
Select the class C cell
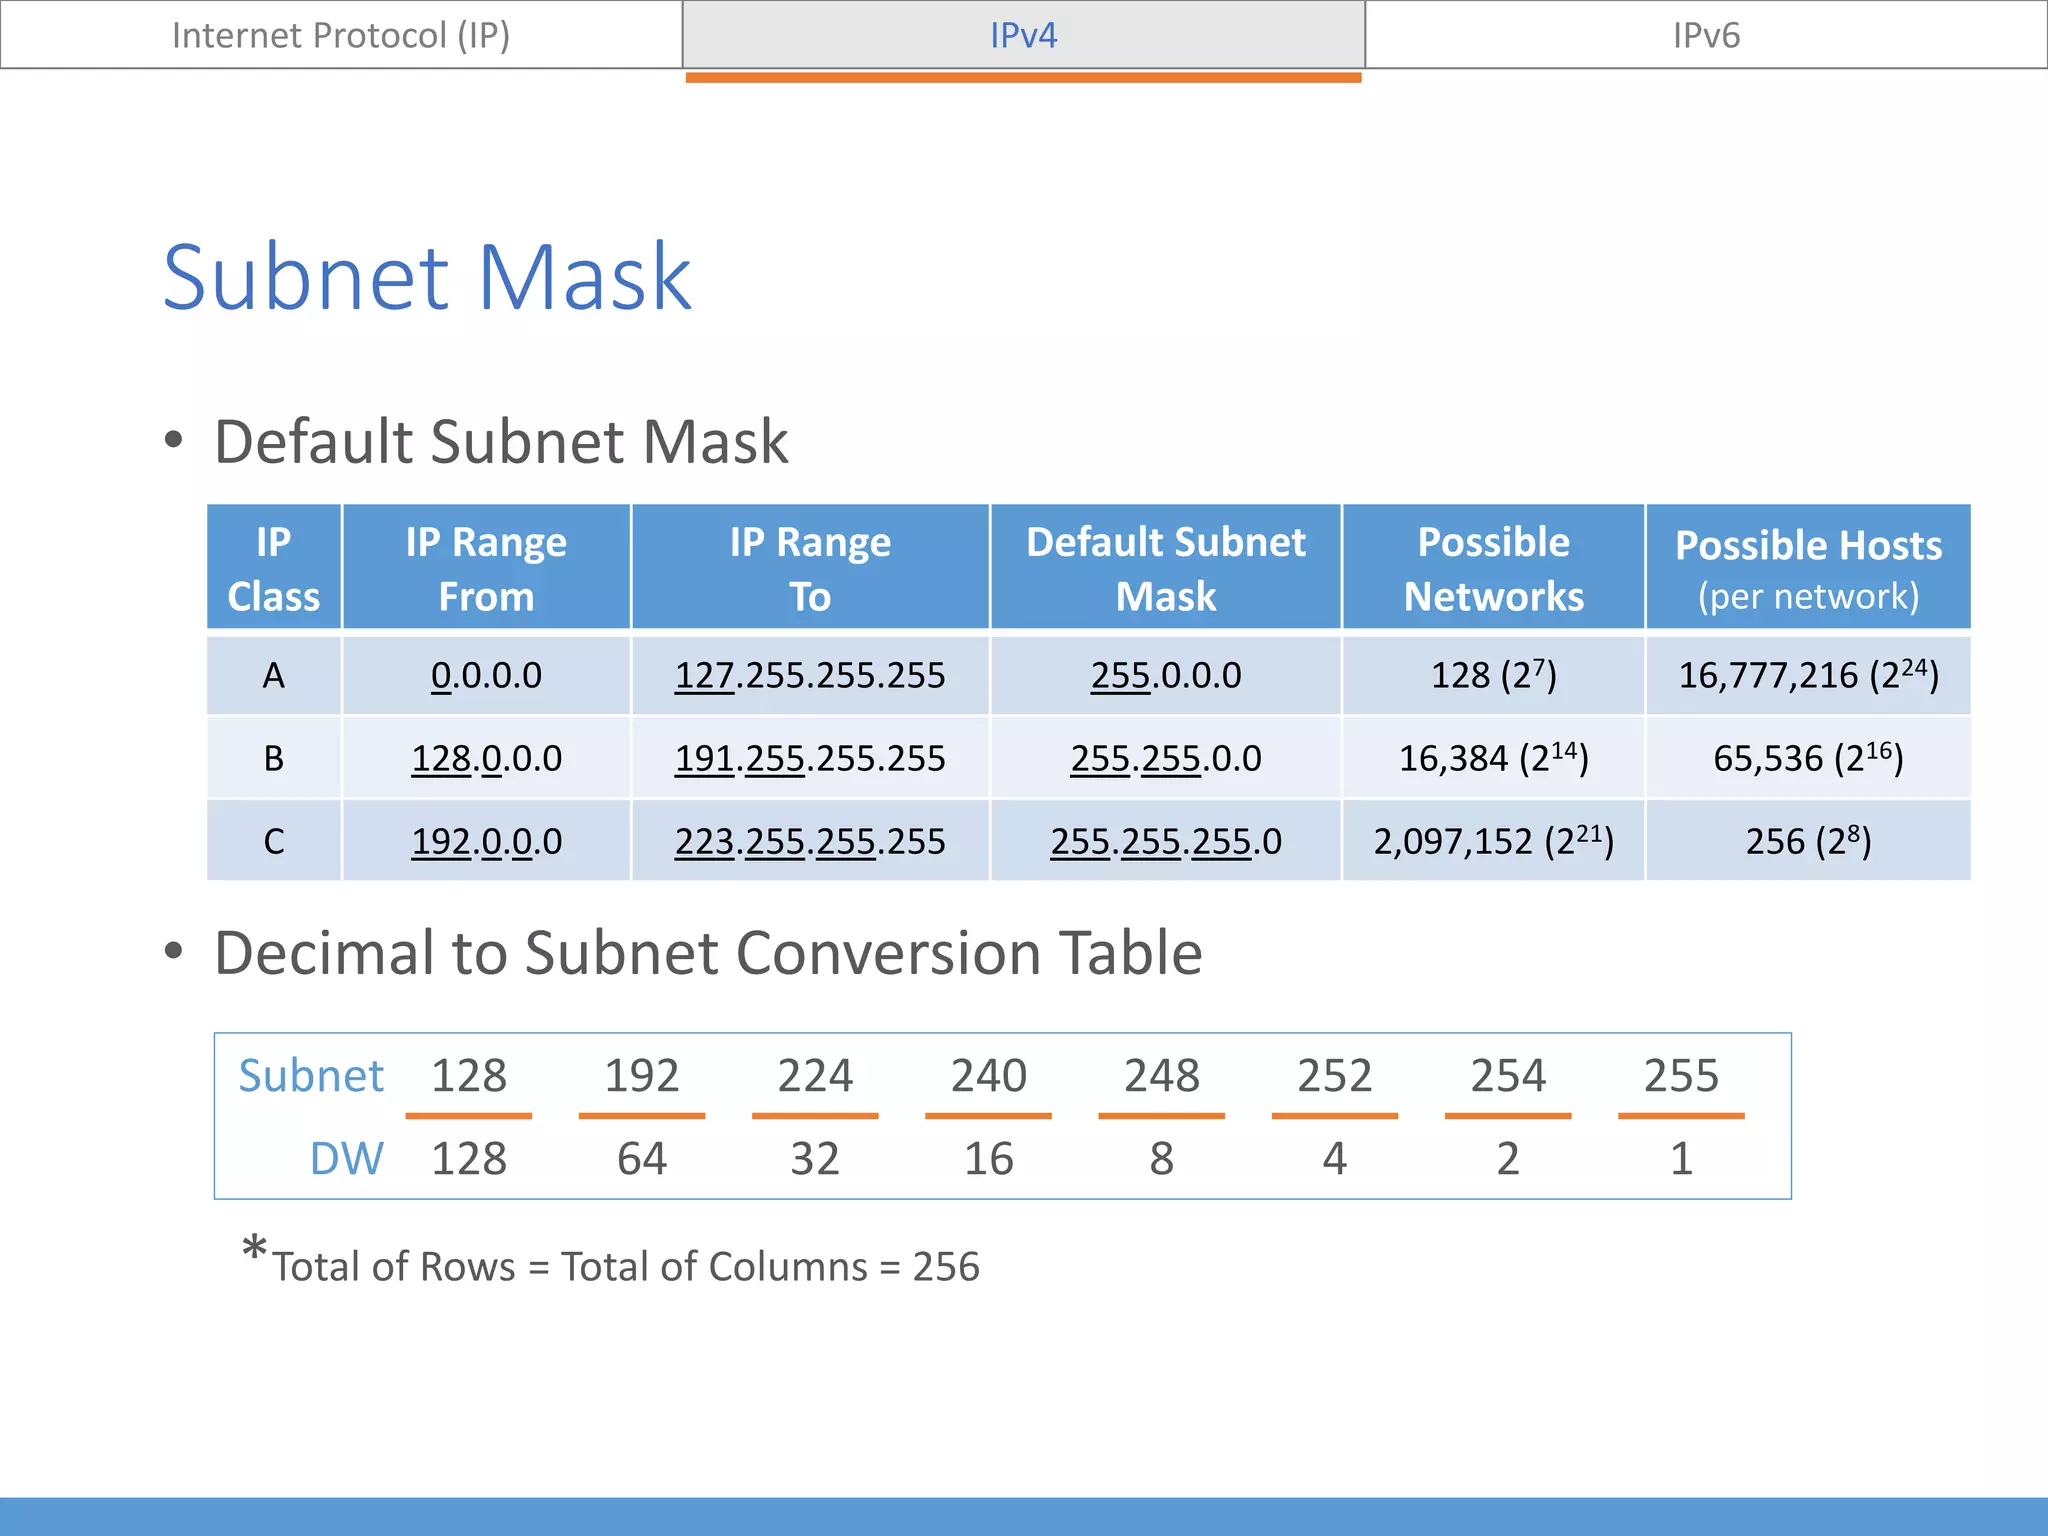tap(274, 841)
